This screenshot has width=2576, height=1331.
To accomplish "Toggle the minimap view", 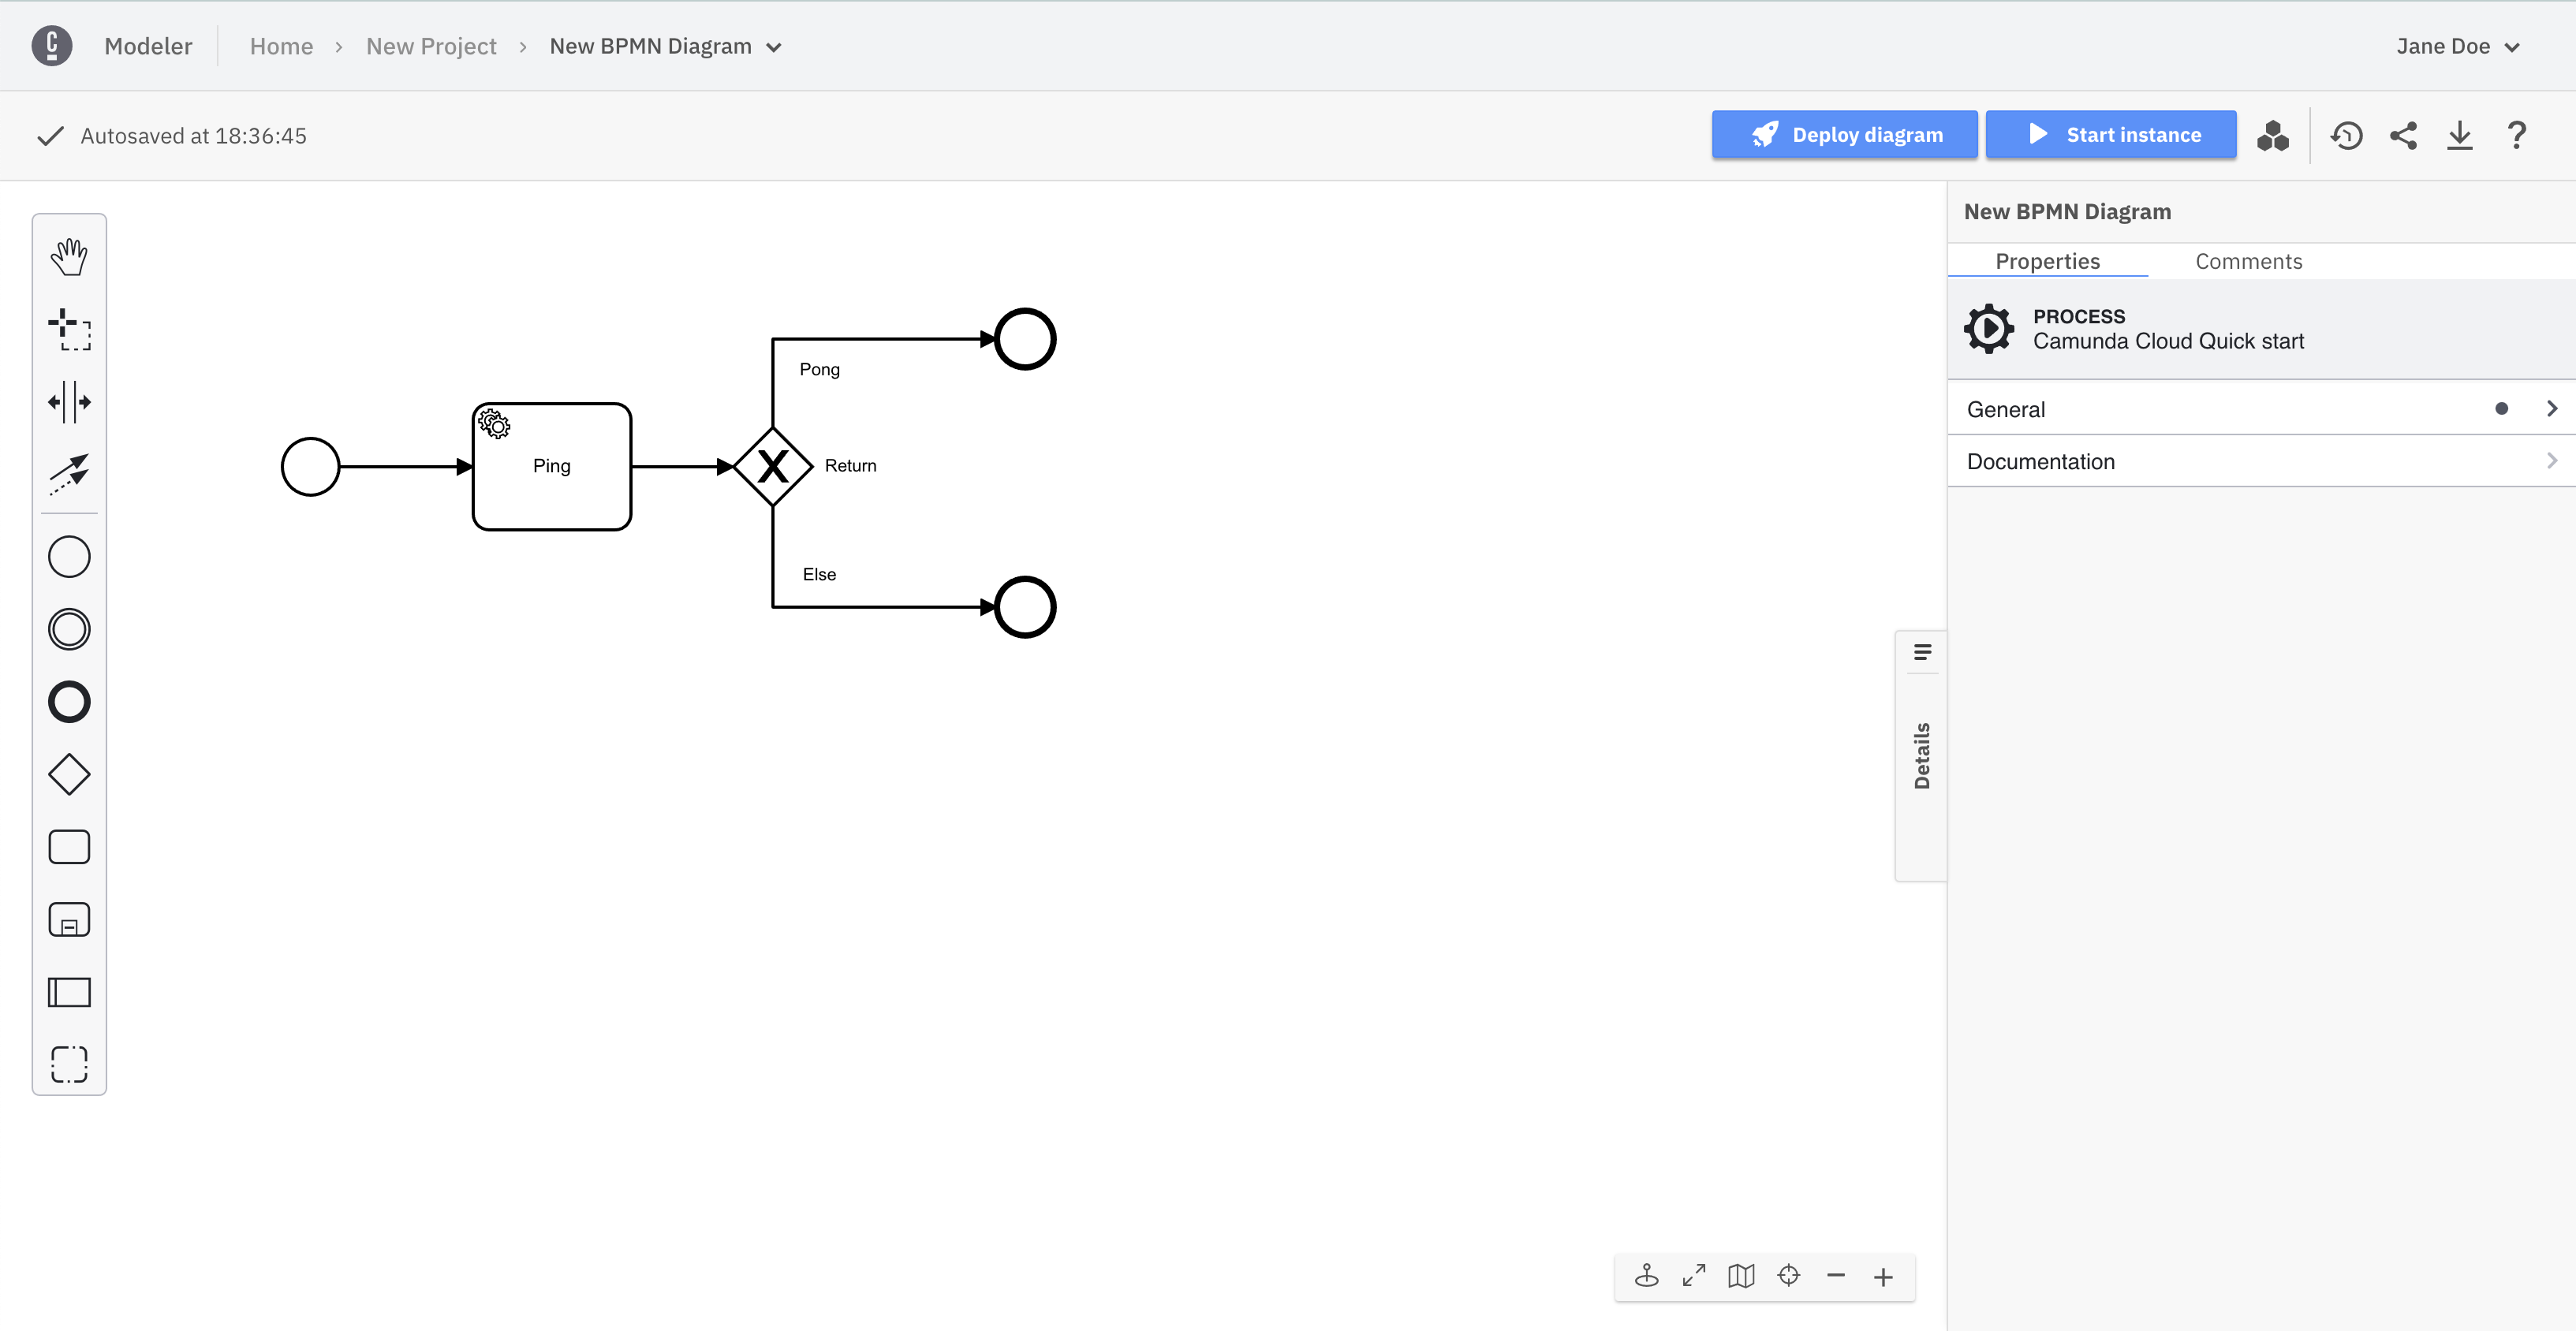I will (1741, 1276).
